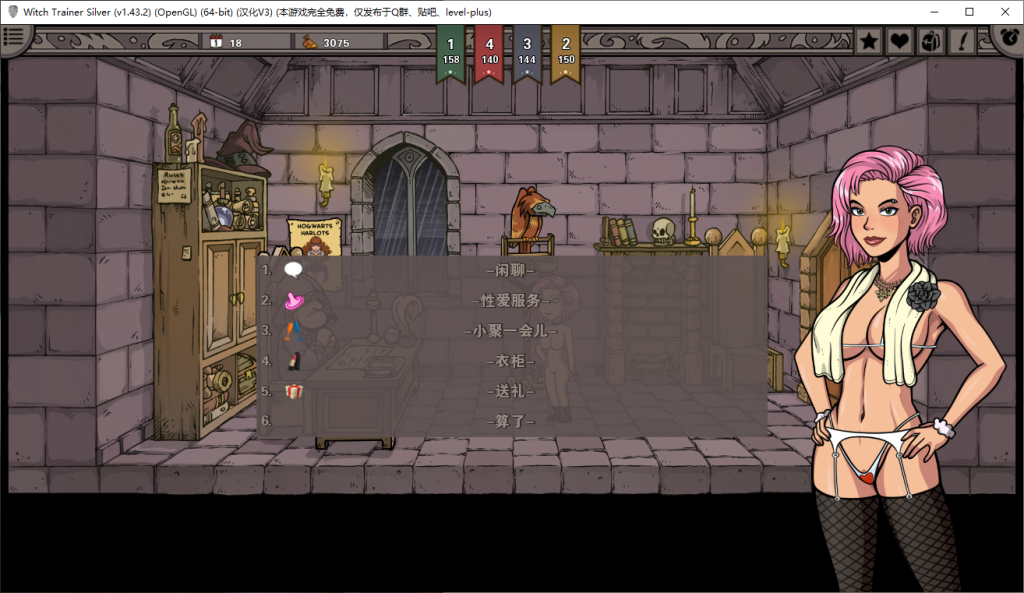Click the blue house banner showing 144

[x=527, y=52]
